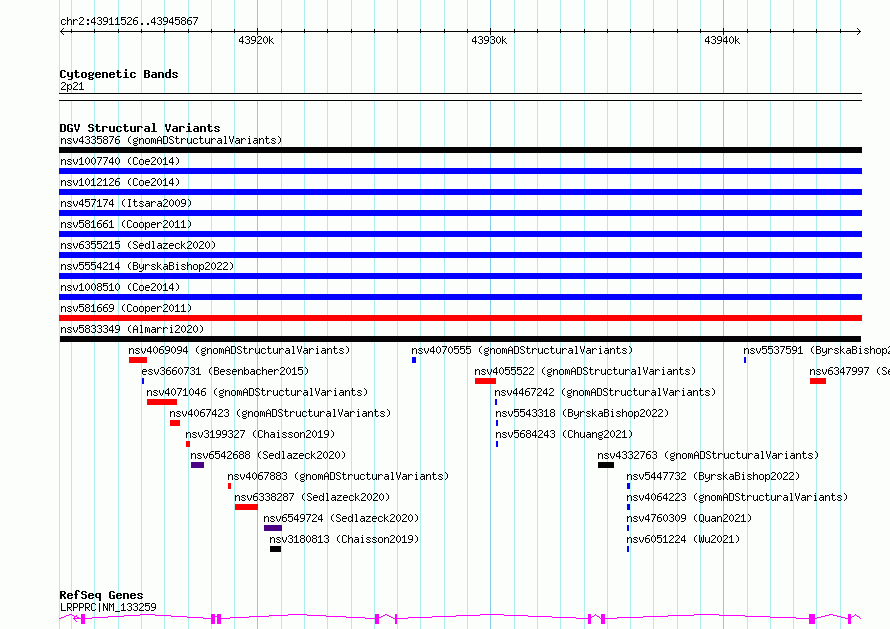
Task: Select nsv4064223 gnomADStructuralVariants label
Action: (x=737, y=497)
